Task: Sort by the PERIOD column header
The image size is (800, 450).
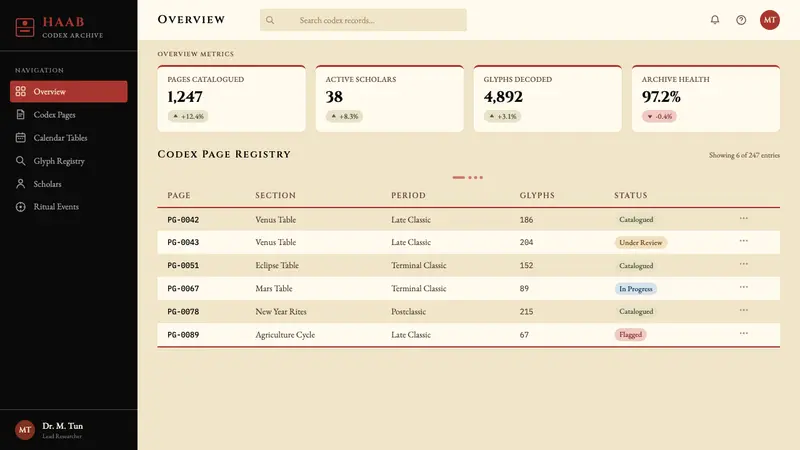Action: coord(408,195)
